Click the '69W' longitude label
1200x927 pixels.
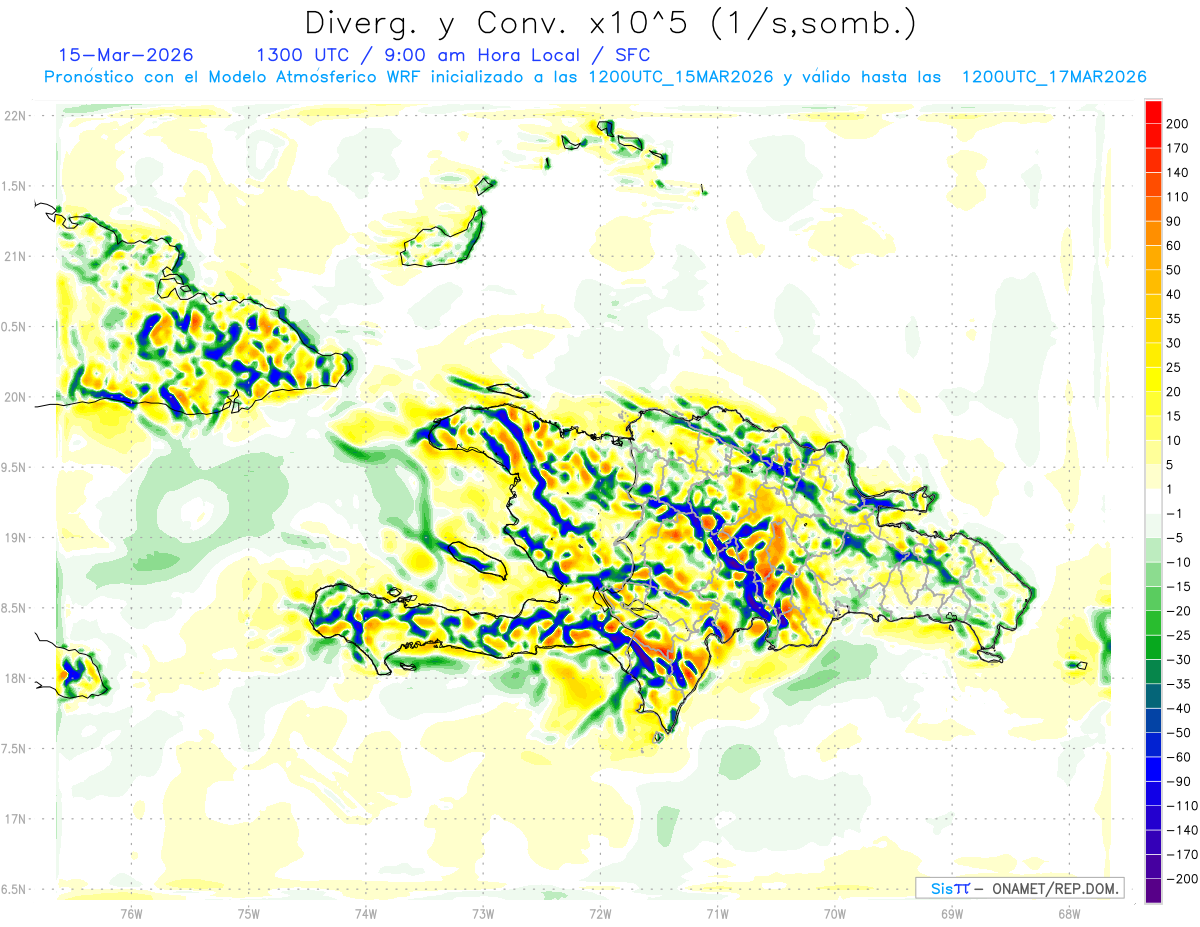(x=951, y=913)
